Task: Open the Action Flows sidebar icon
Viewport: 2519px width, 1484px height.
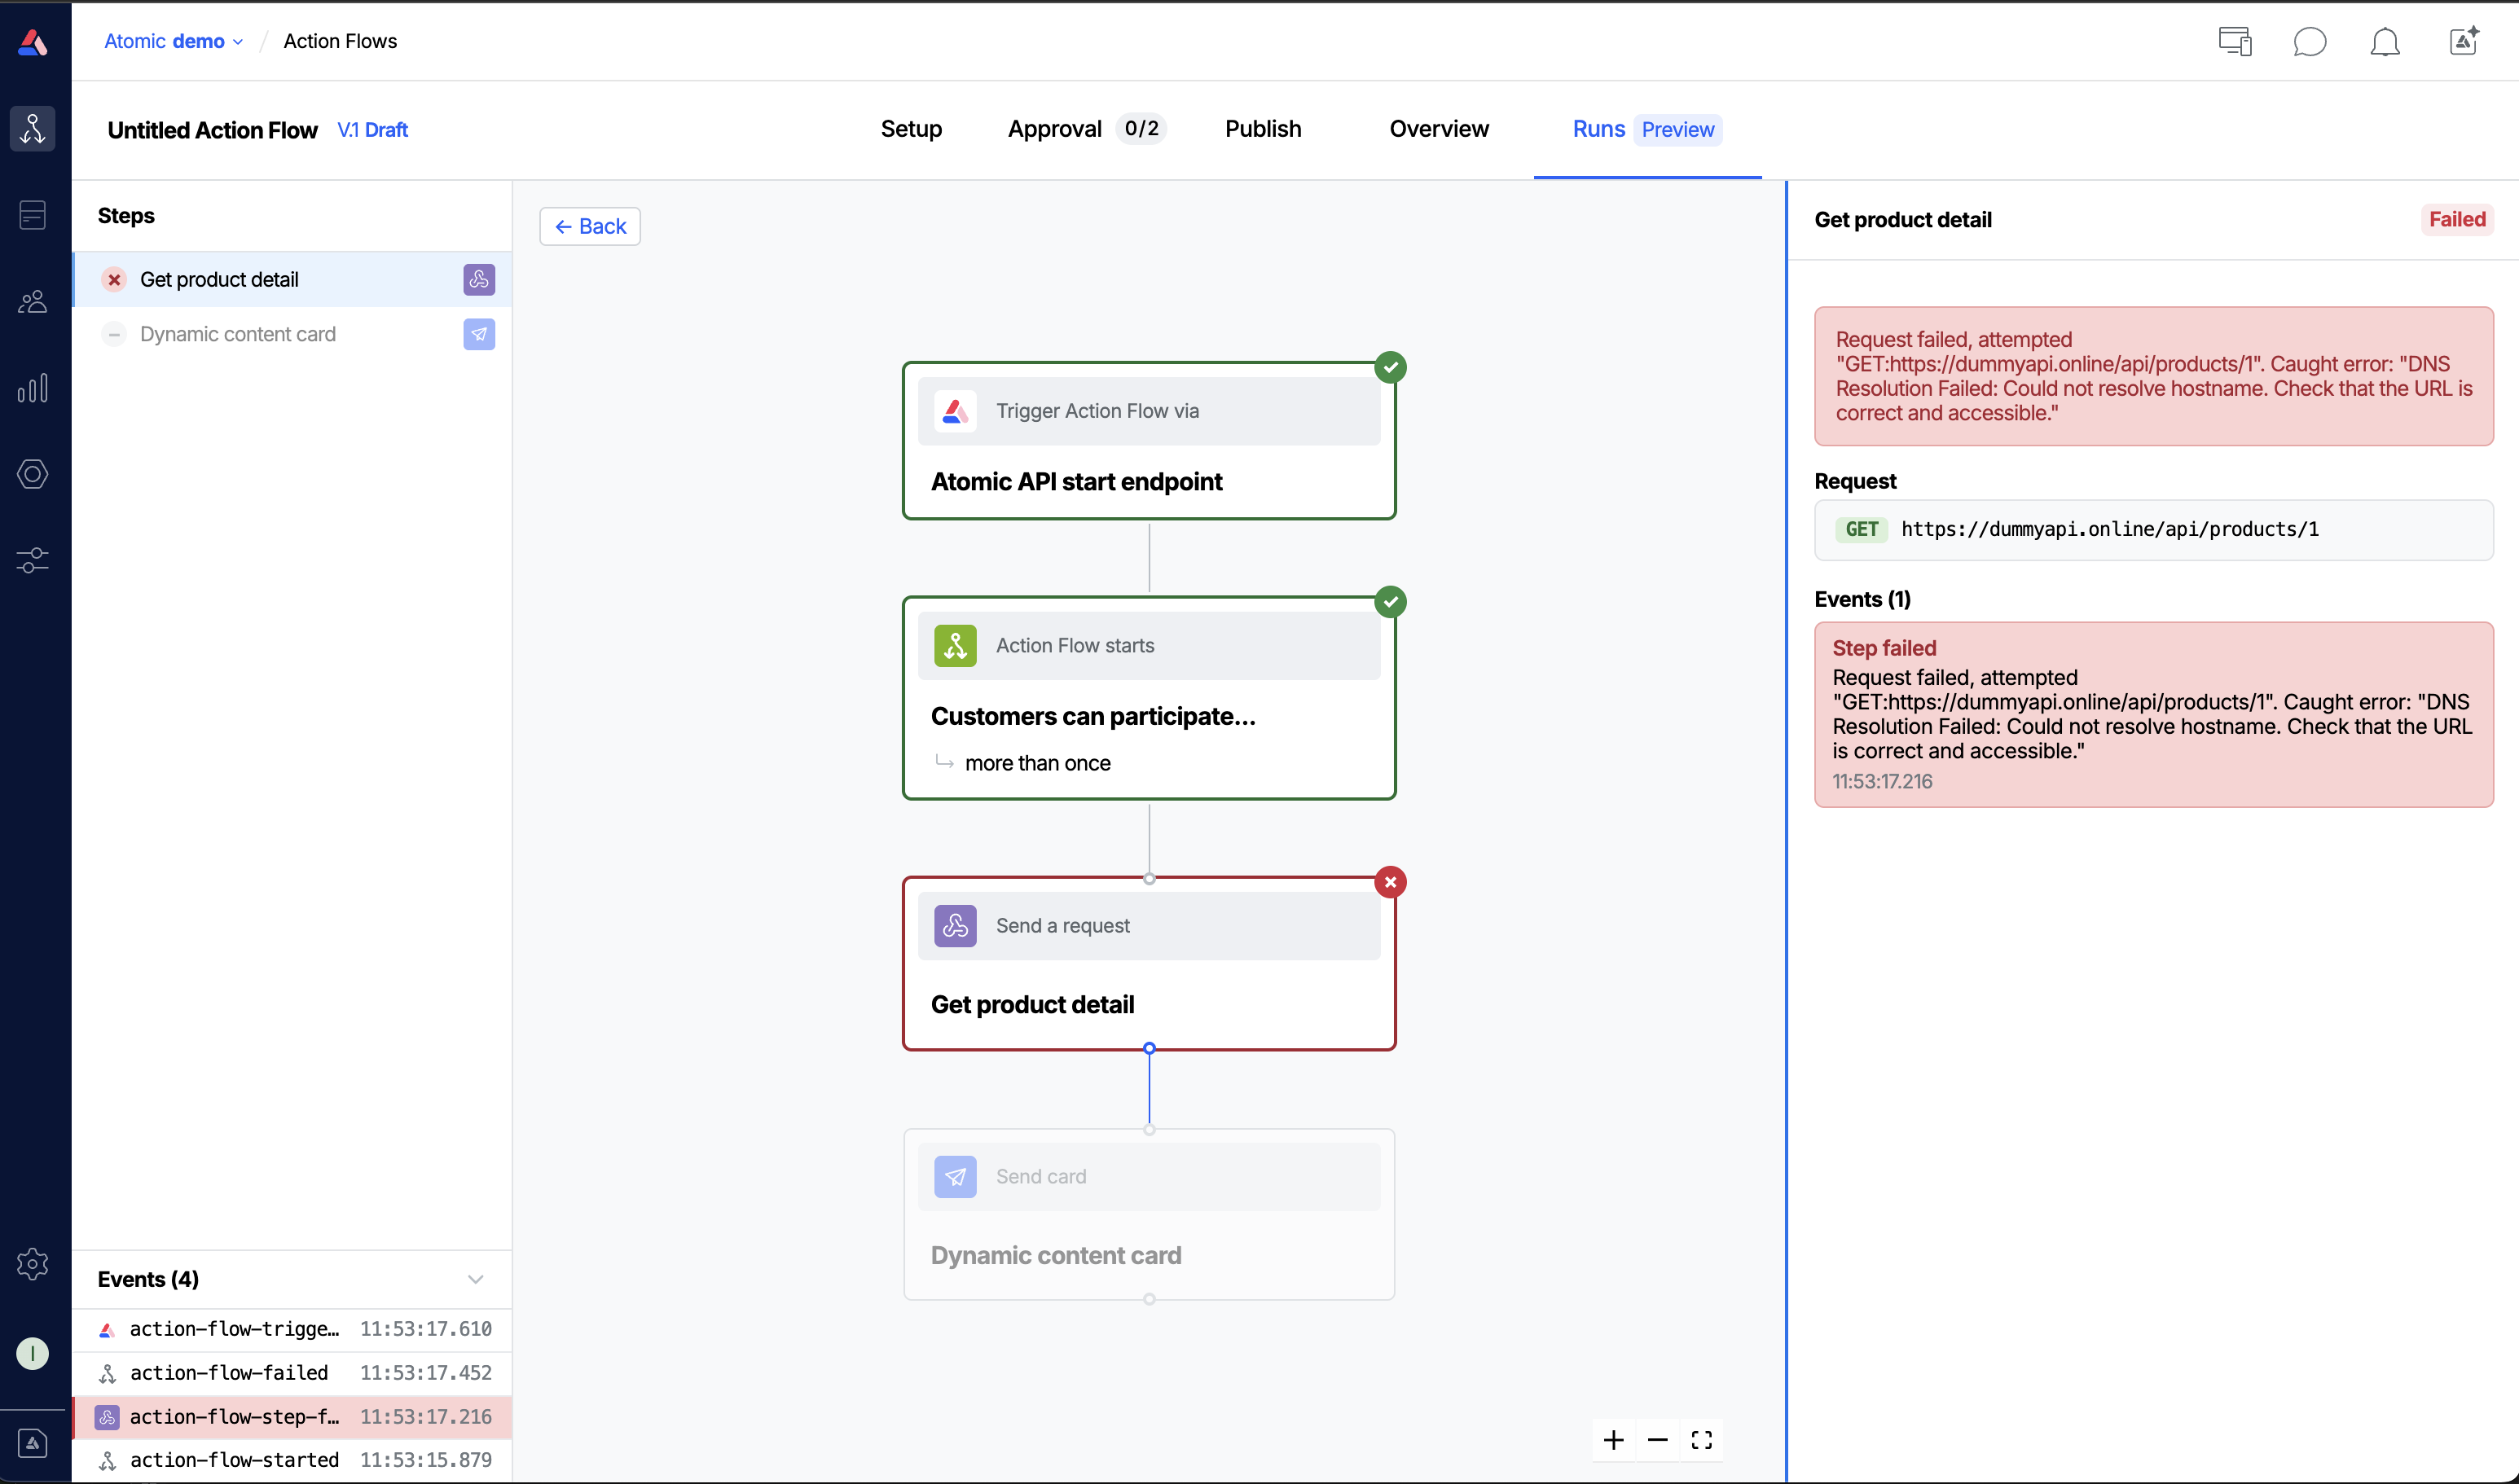Action: [x=32, y=129]
